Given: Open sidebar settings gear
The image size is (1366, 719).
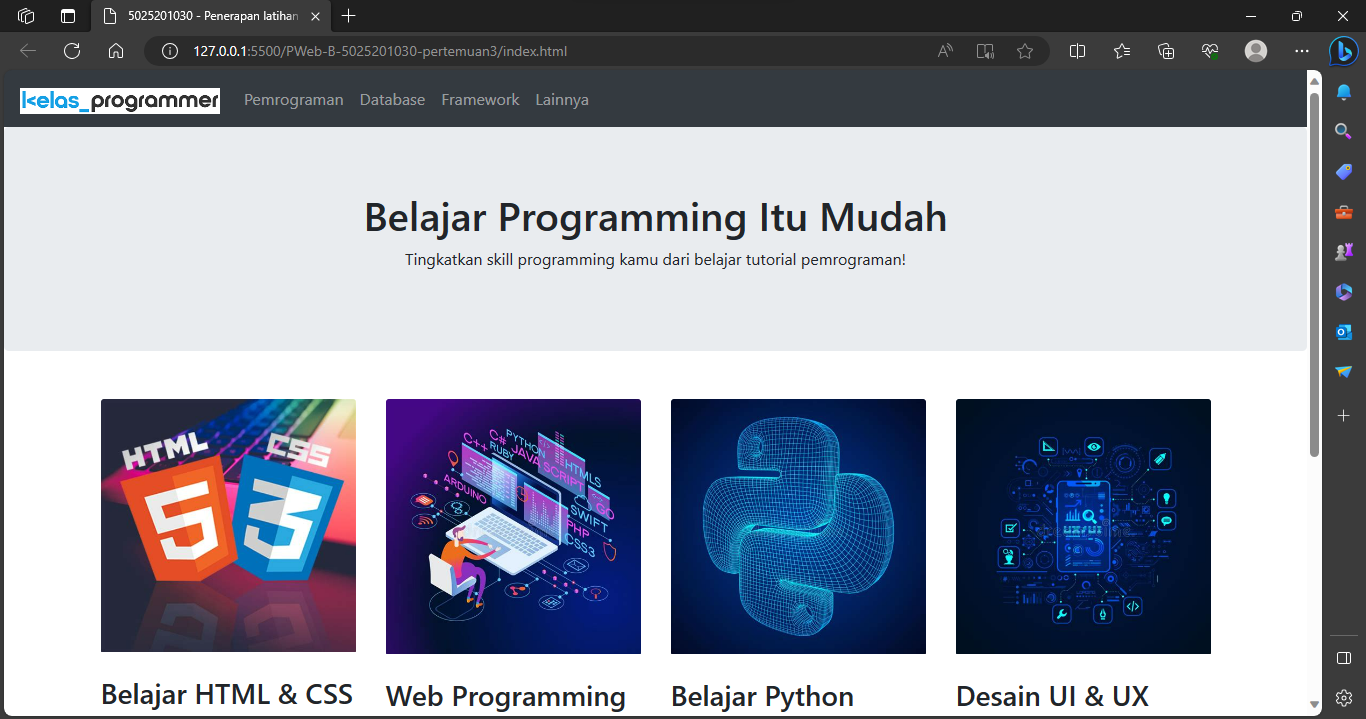Looking at the screenshot, I should [1344, 698].
